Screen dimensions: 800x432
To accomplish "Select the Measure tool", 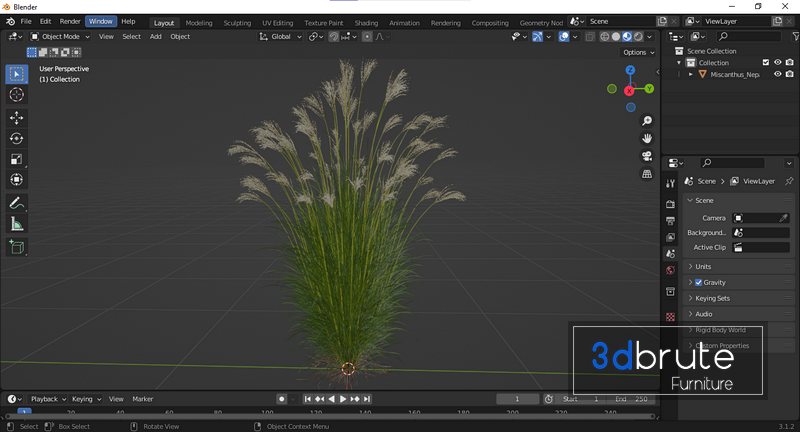I will point(16,223).
